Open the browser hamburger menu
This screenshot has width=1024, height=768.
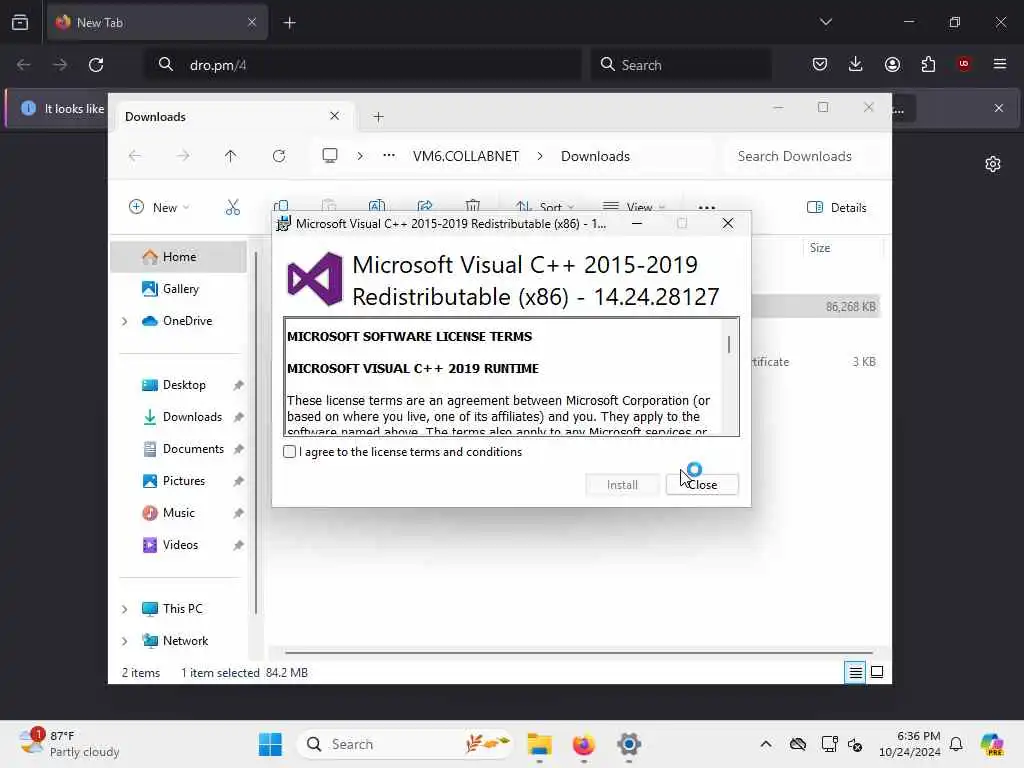coord(1000,64)
